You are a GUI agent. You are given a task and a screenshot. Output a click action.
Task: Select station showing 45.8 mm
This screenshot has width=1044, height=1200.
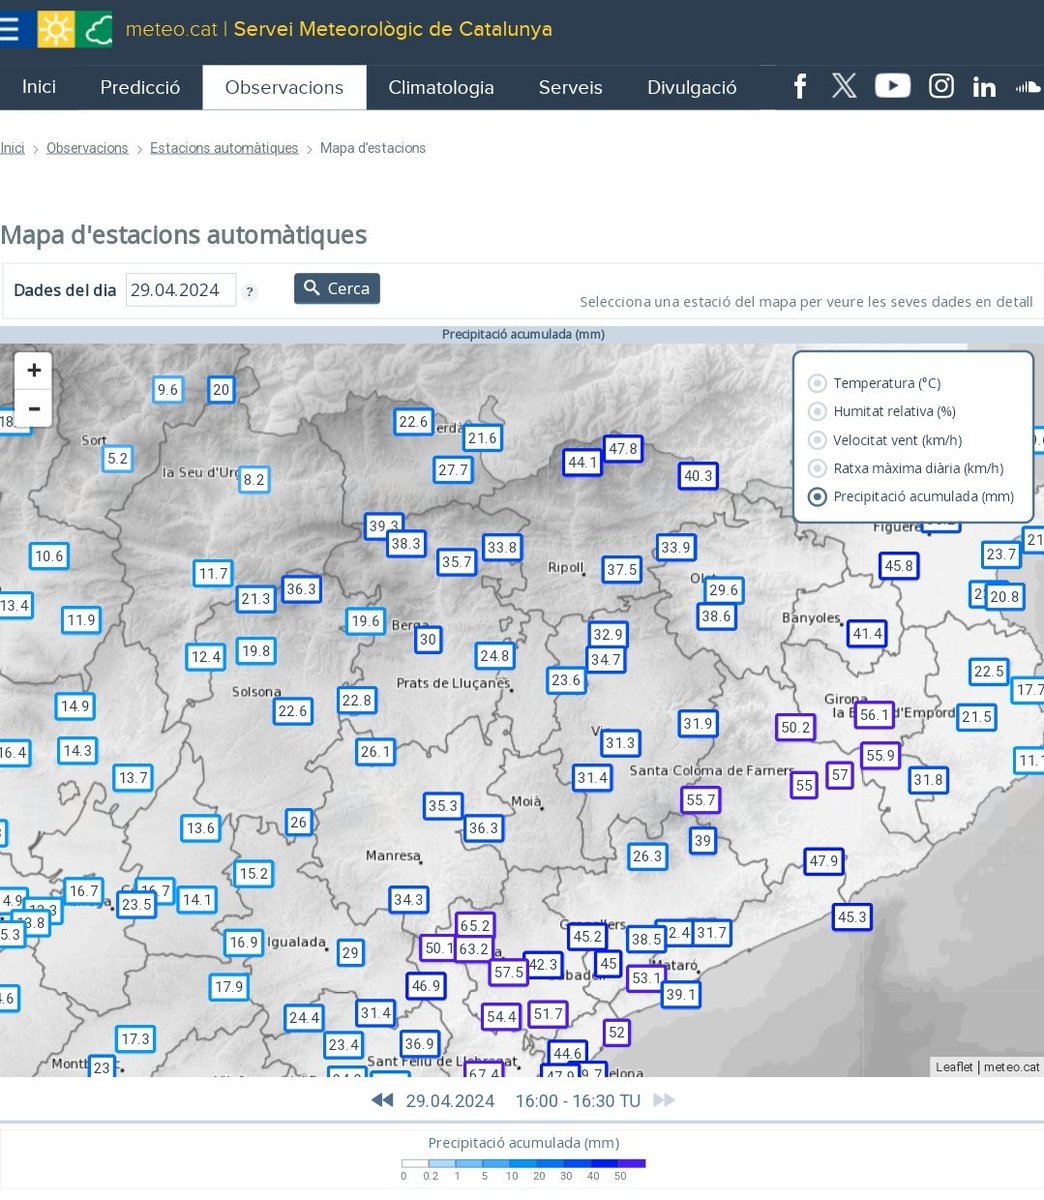[x=899, y=566]
